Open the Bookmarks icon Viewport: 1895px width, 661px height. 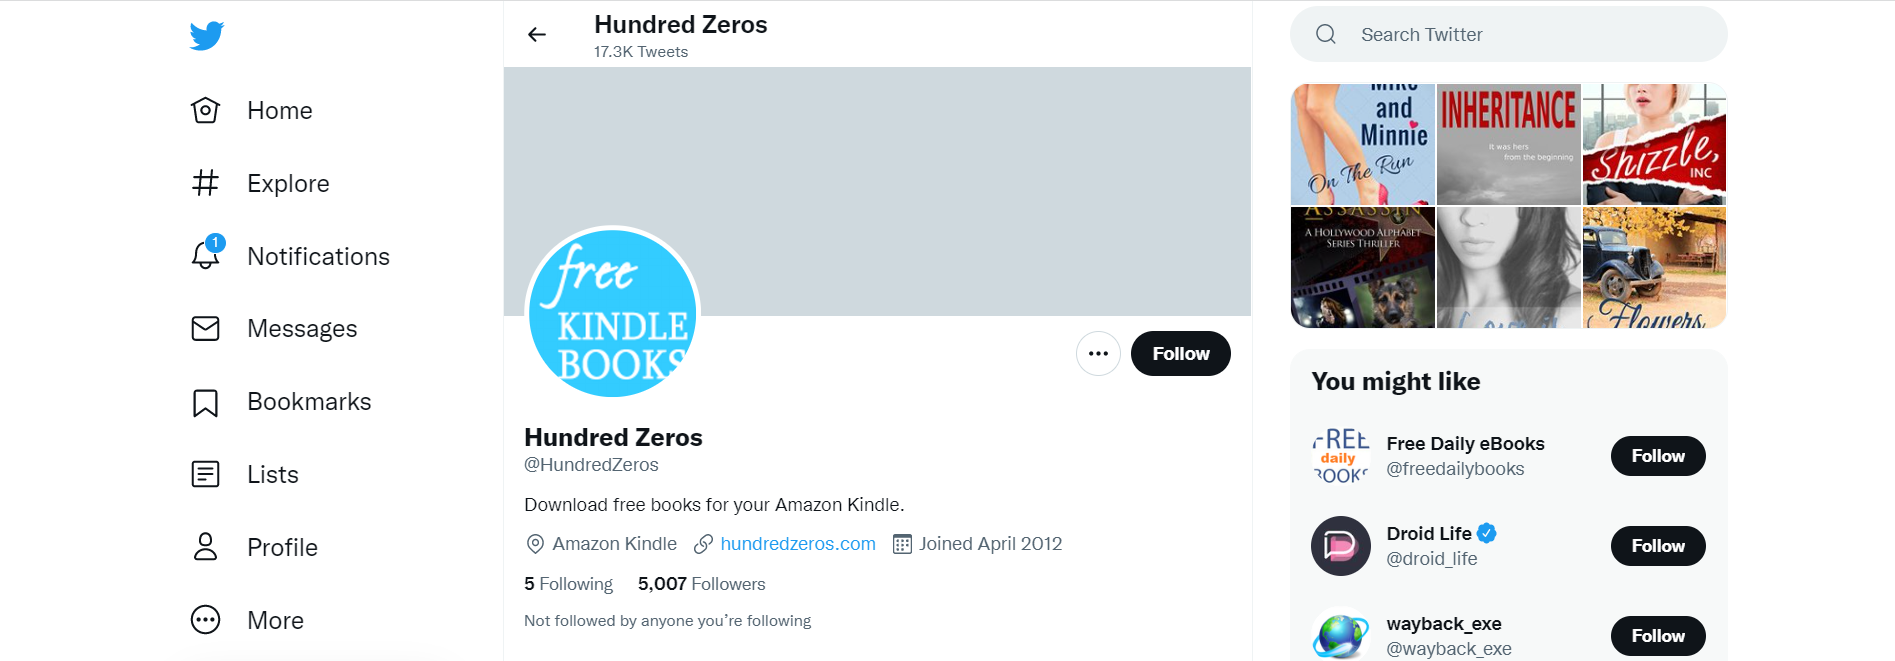tap(206, 402)
